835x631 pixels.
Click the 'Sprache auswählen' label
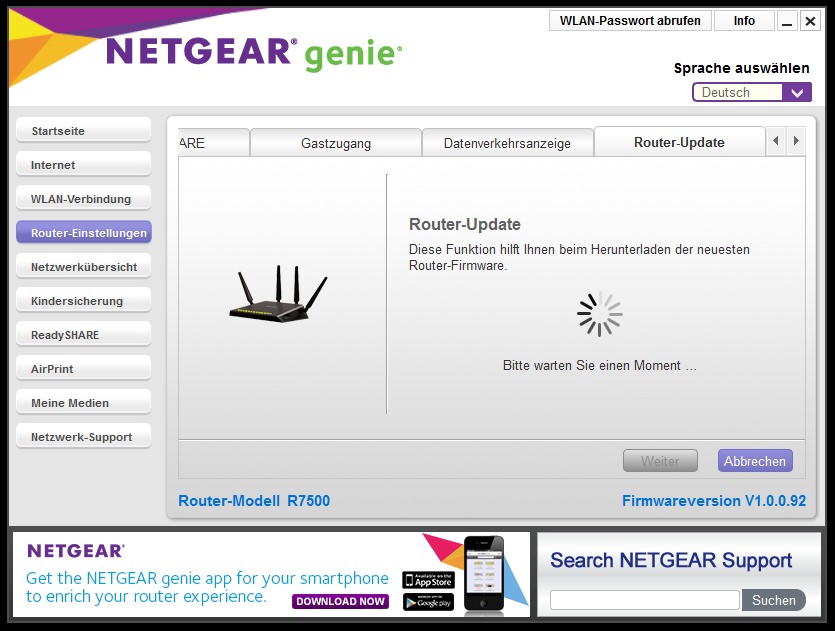pos(741,68)
